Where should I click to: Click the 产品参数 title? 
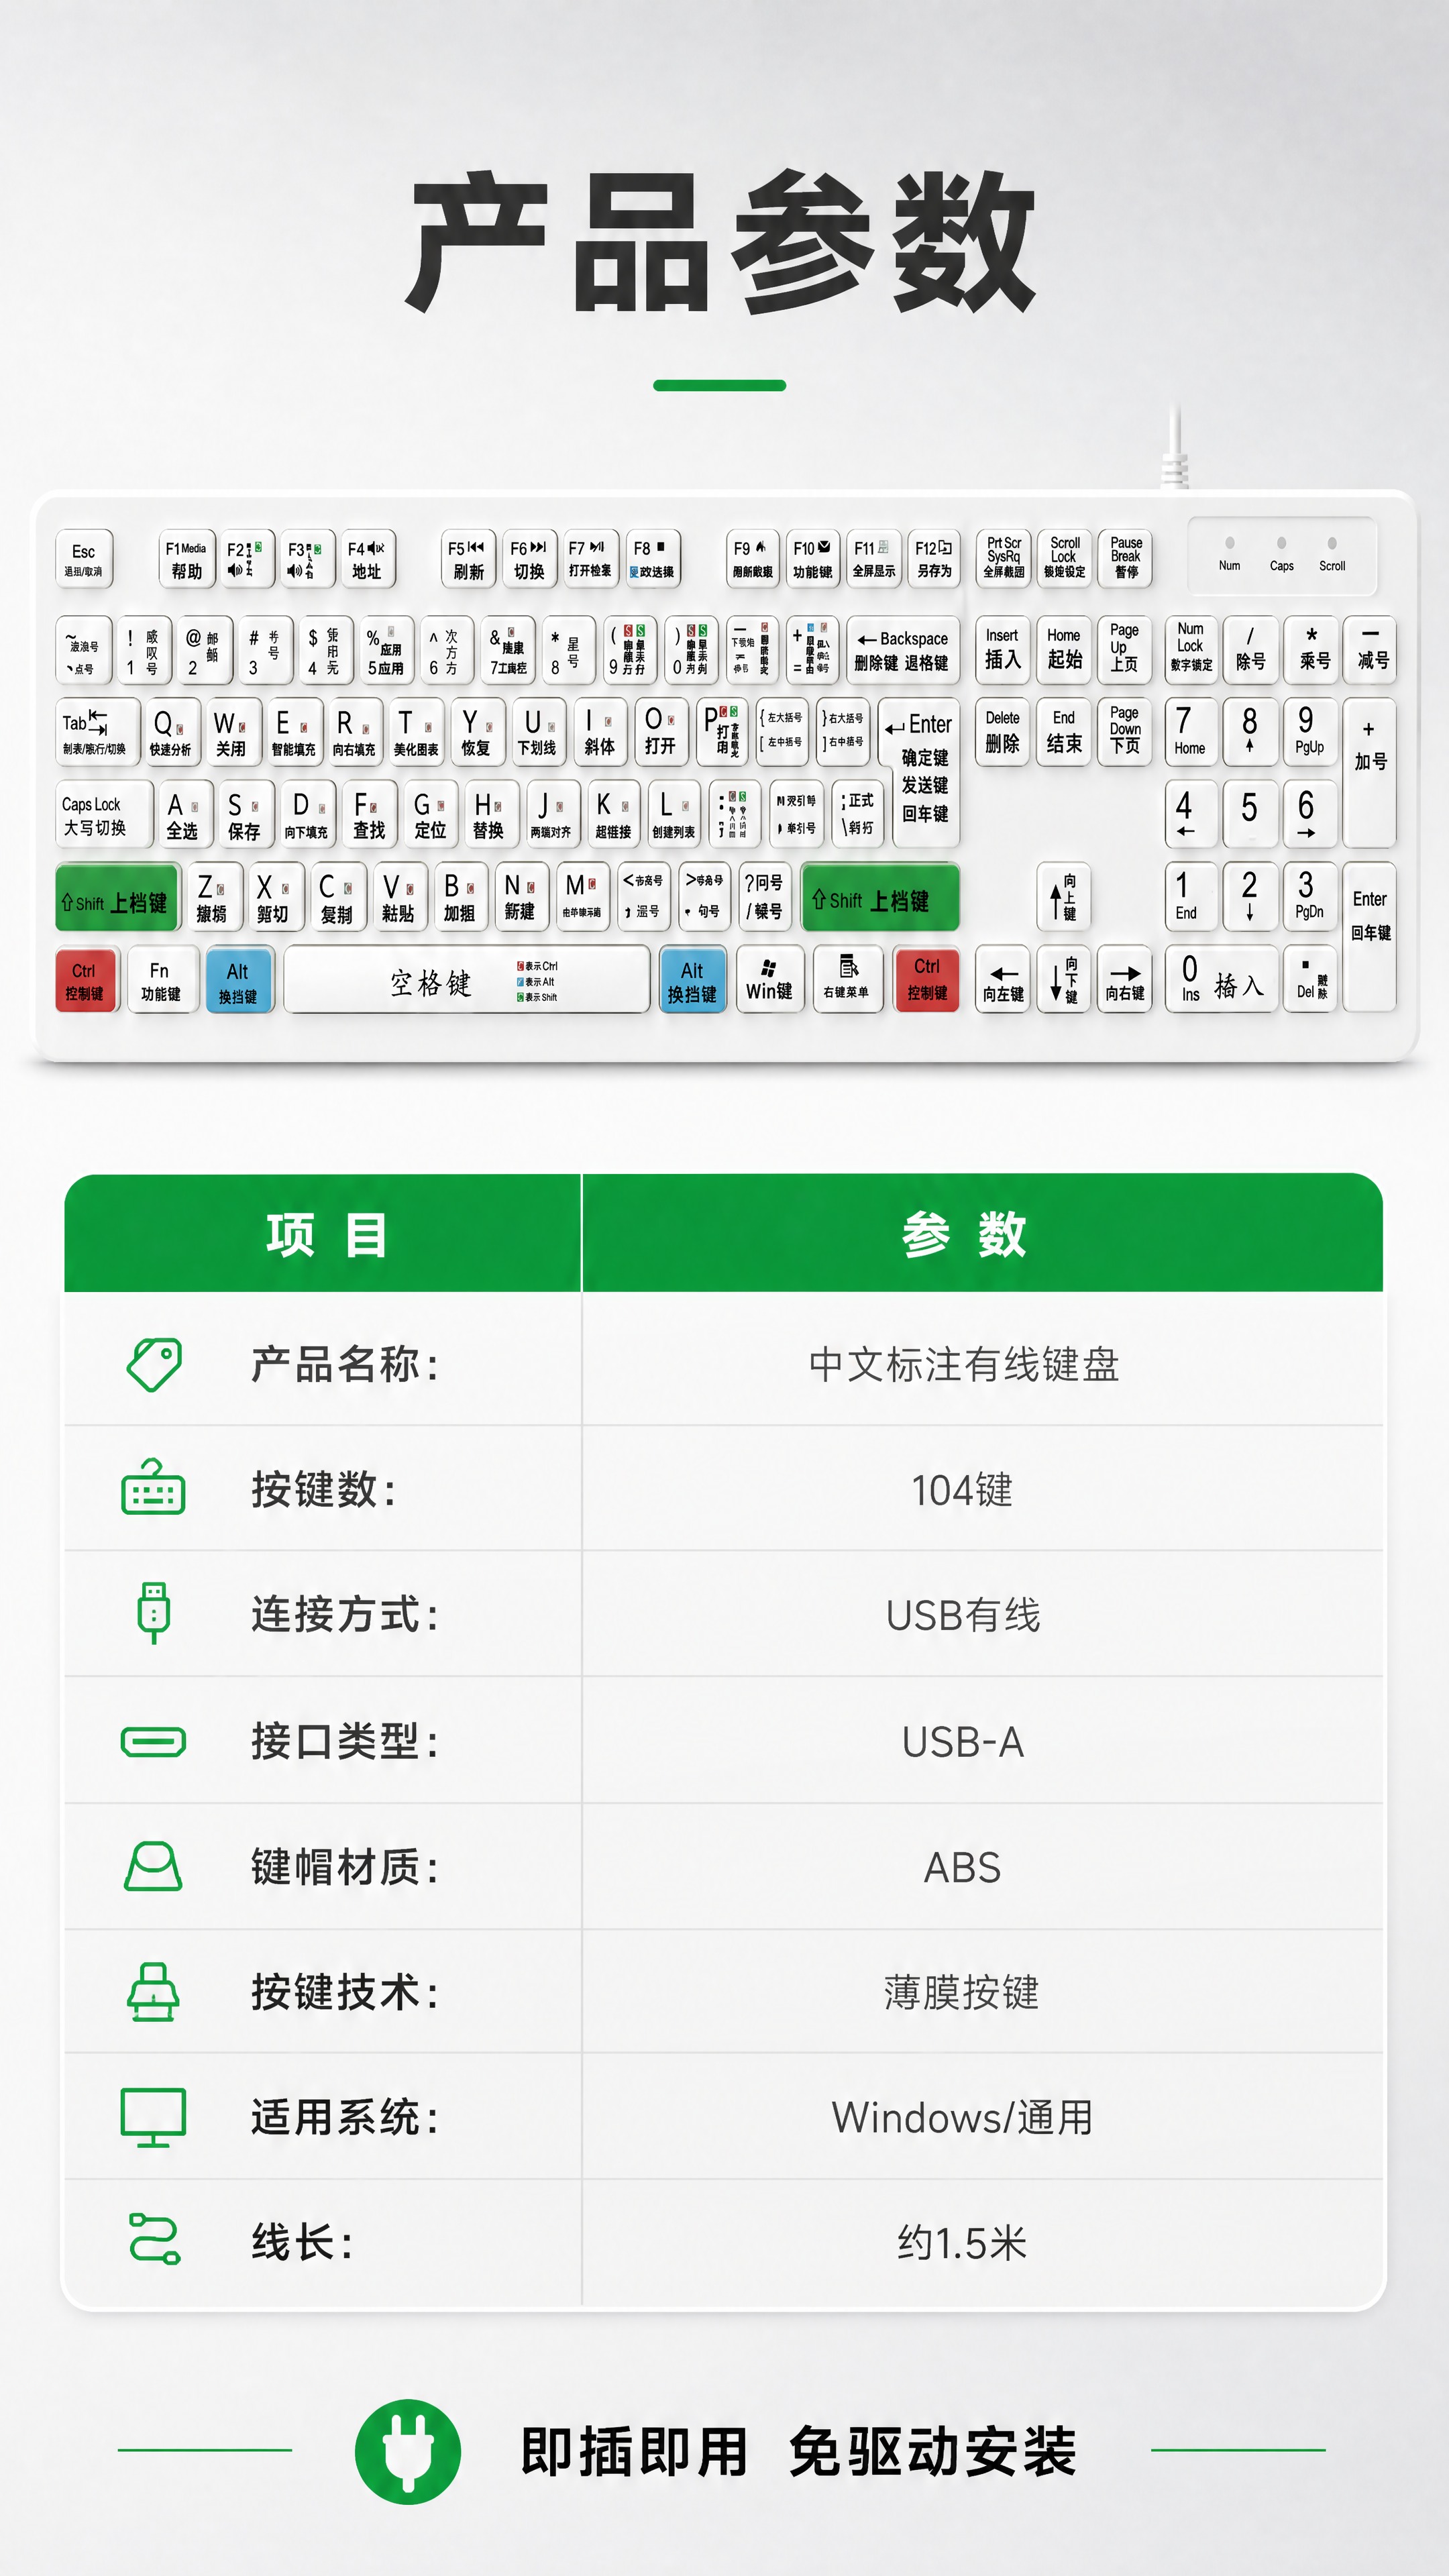(x=721, y=242)
